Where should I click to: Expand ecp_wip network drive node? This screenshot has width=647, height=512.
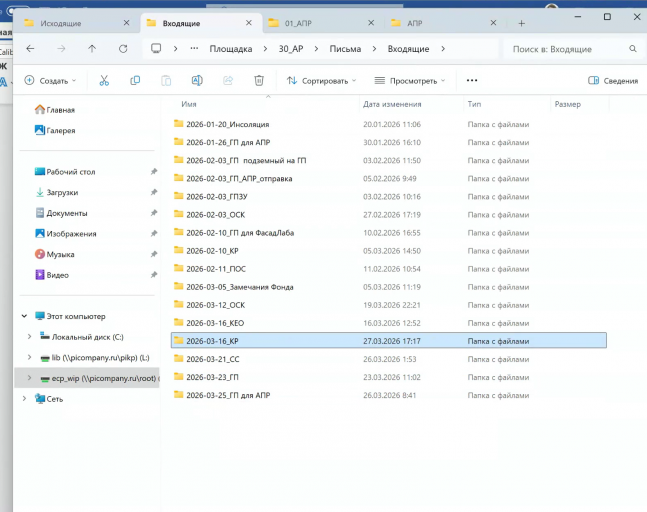click(29, 378)
